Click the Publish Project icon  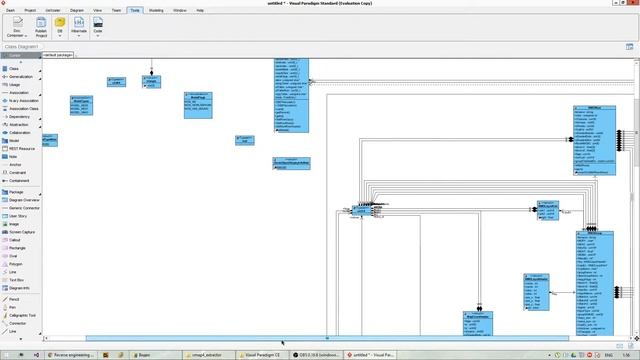point(41,27)
